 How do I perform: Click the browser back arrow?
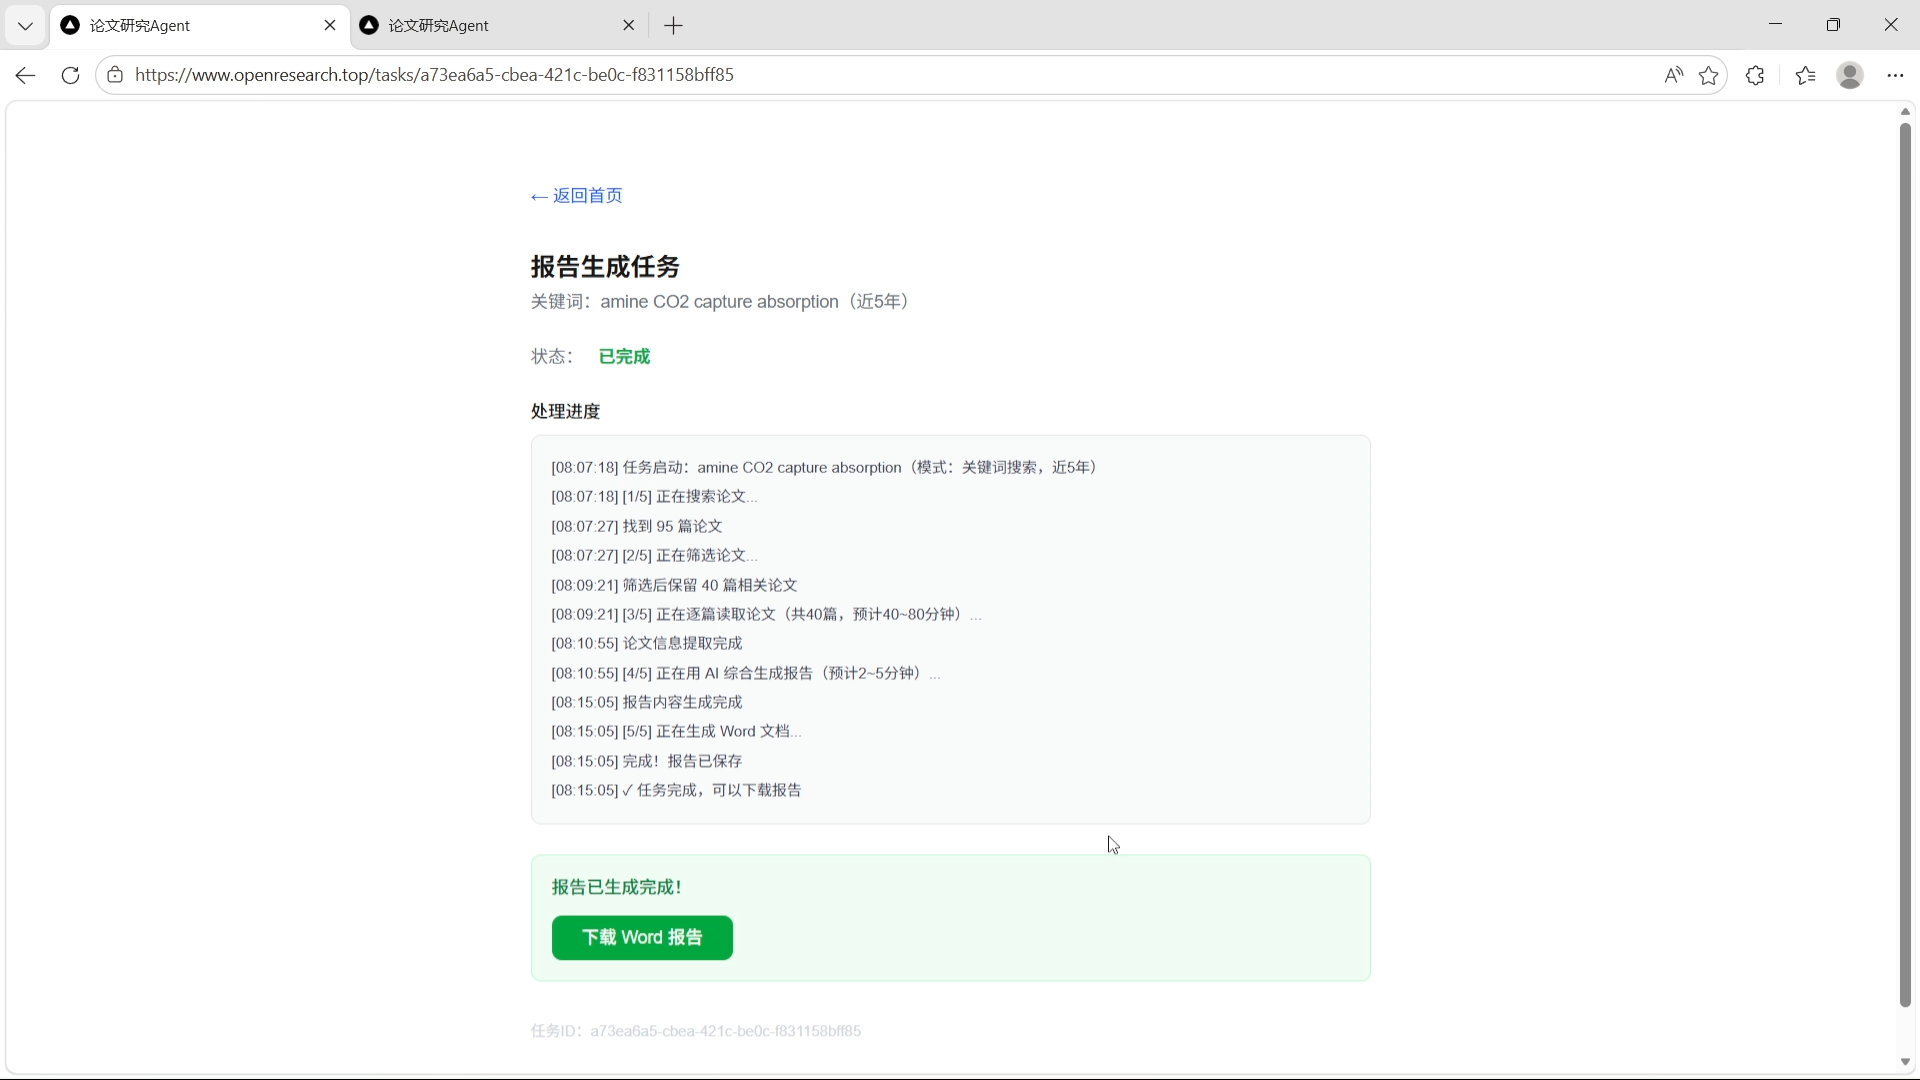click(25, 75)
